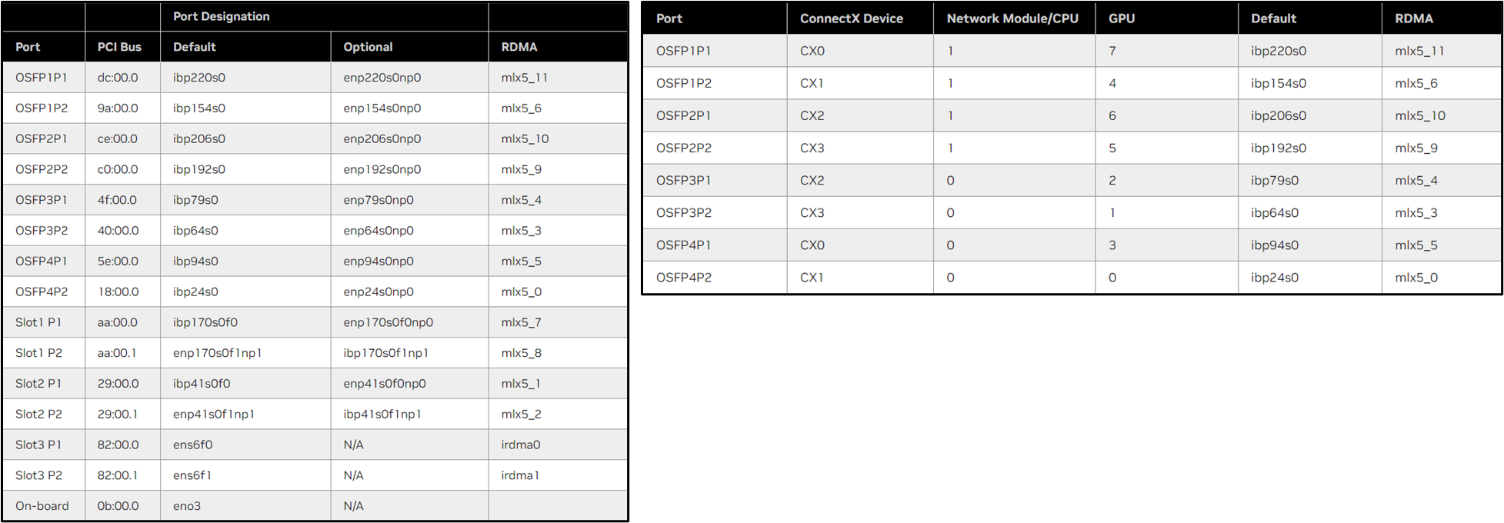Select the eno3 default name cell
The height and width of the screenshot is (523, 1504).
coord(187,506)
